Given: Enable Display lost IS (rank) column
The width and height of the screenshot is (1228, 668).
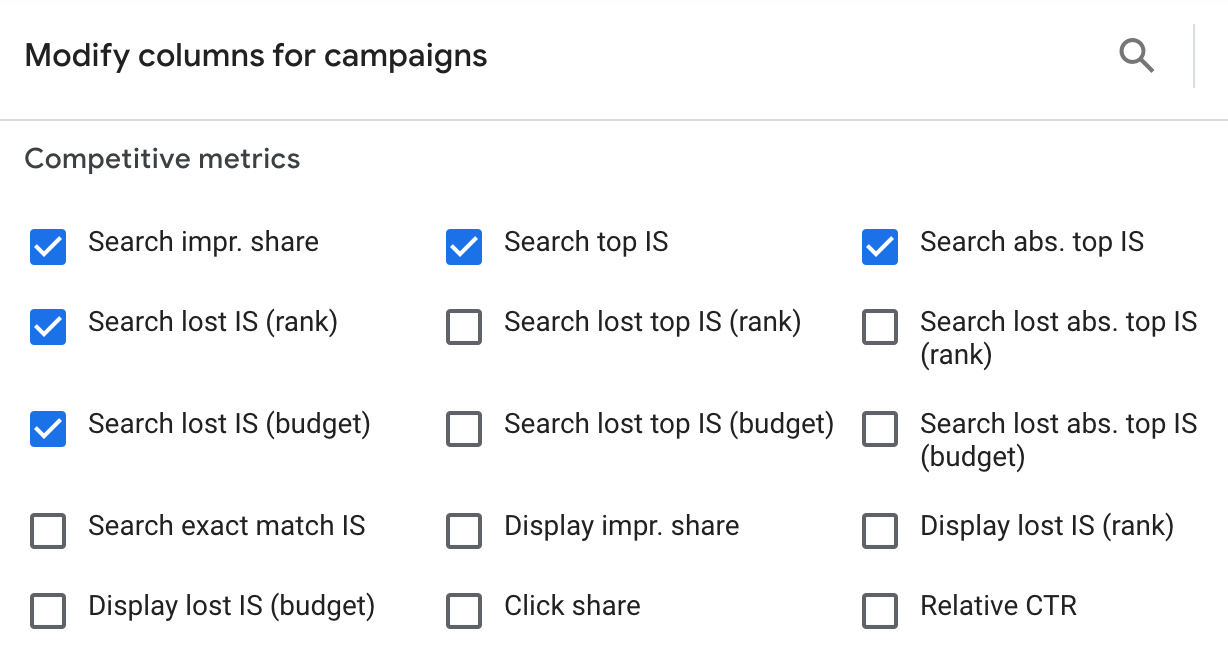Looking at the screenshot, I should tap(880, 531).
